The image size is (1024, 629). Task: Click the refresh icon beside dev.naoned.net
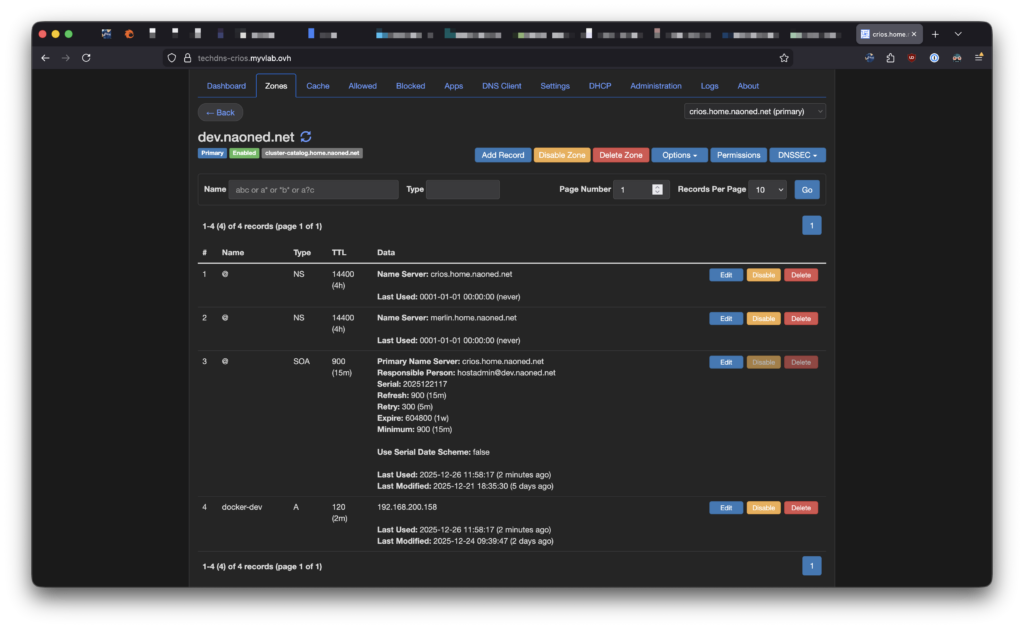click(306, 136)
